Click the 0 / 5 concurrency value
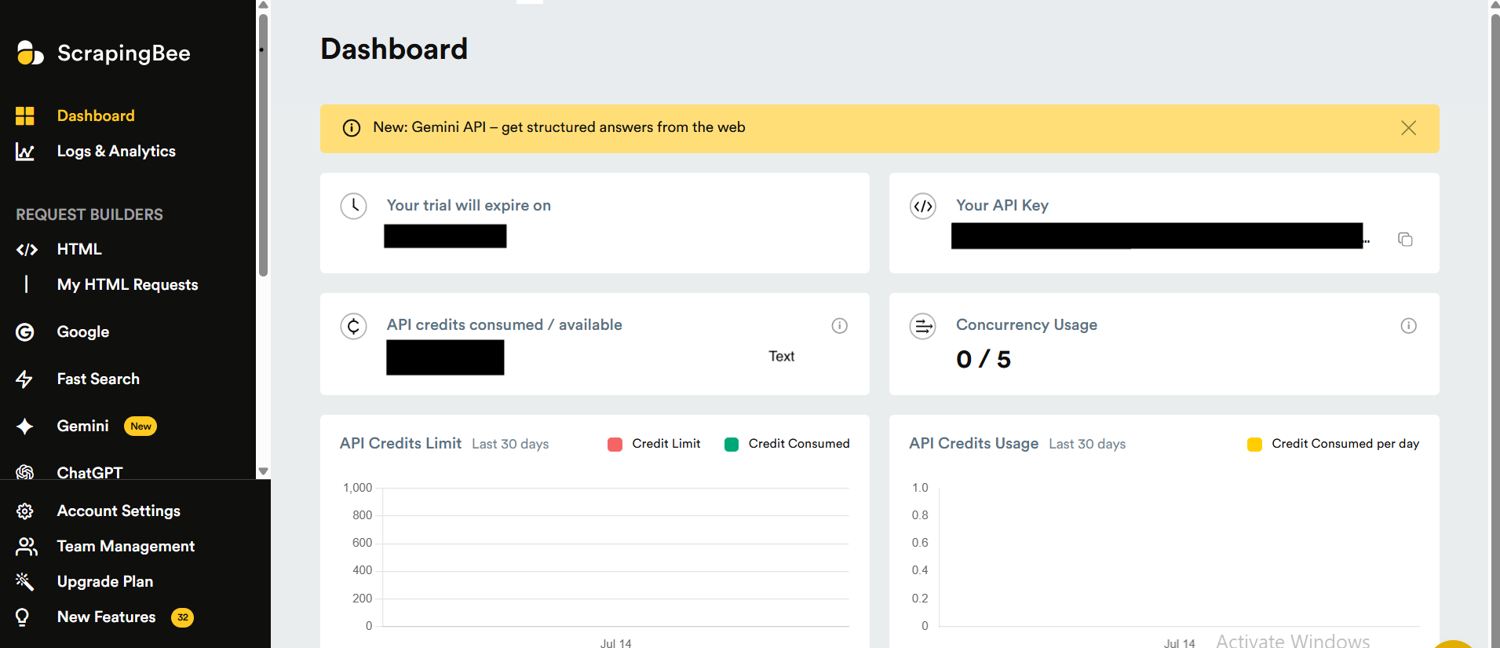The image size is (1500, 648). 984,360
